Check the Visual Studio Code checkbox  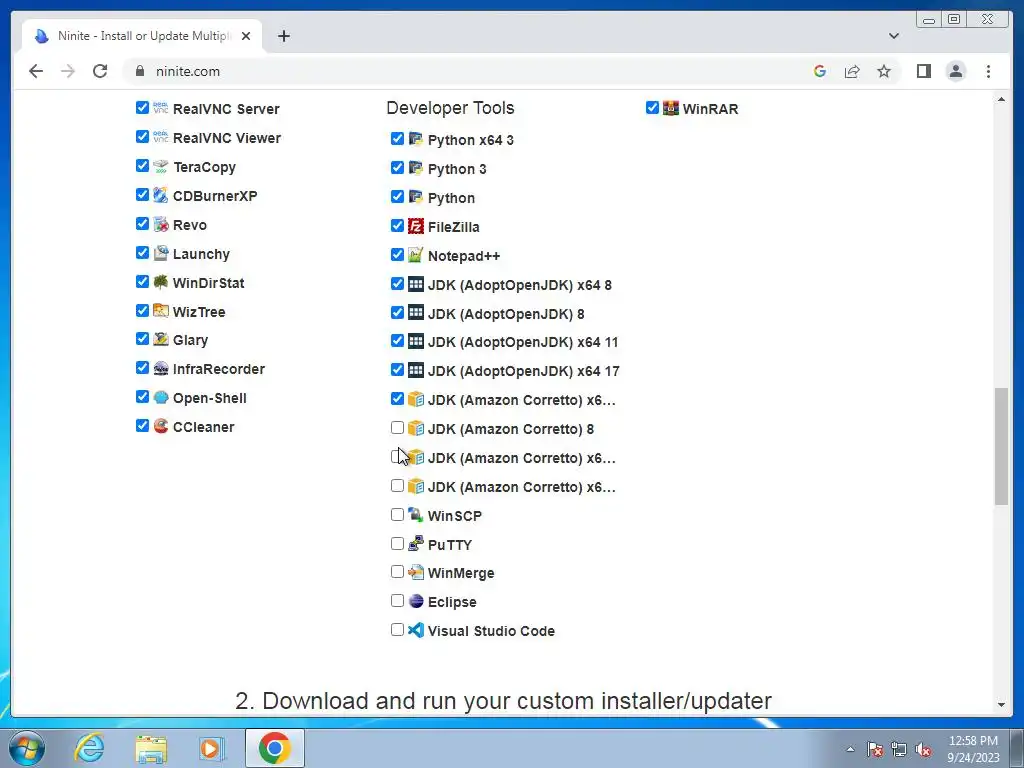[397, 630]
